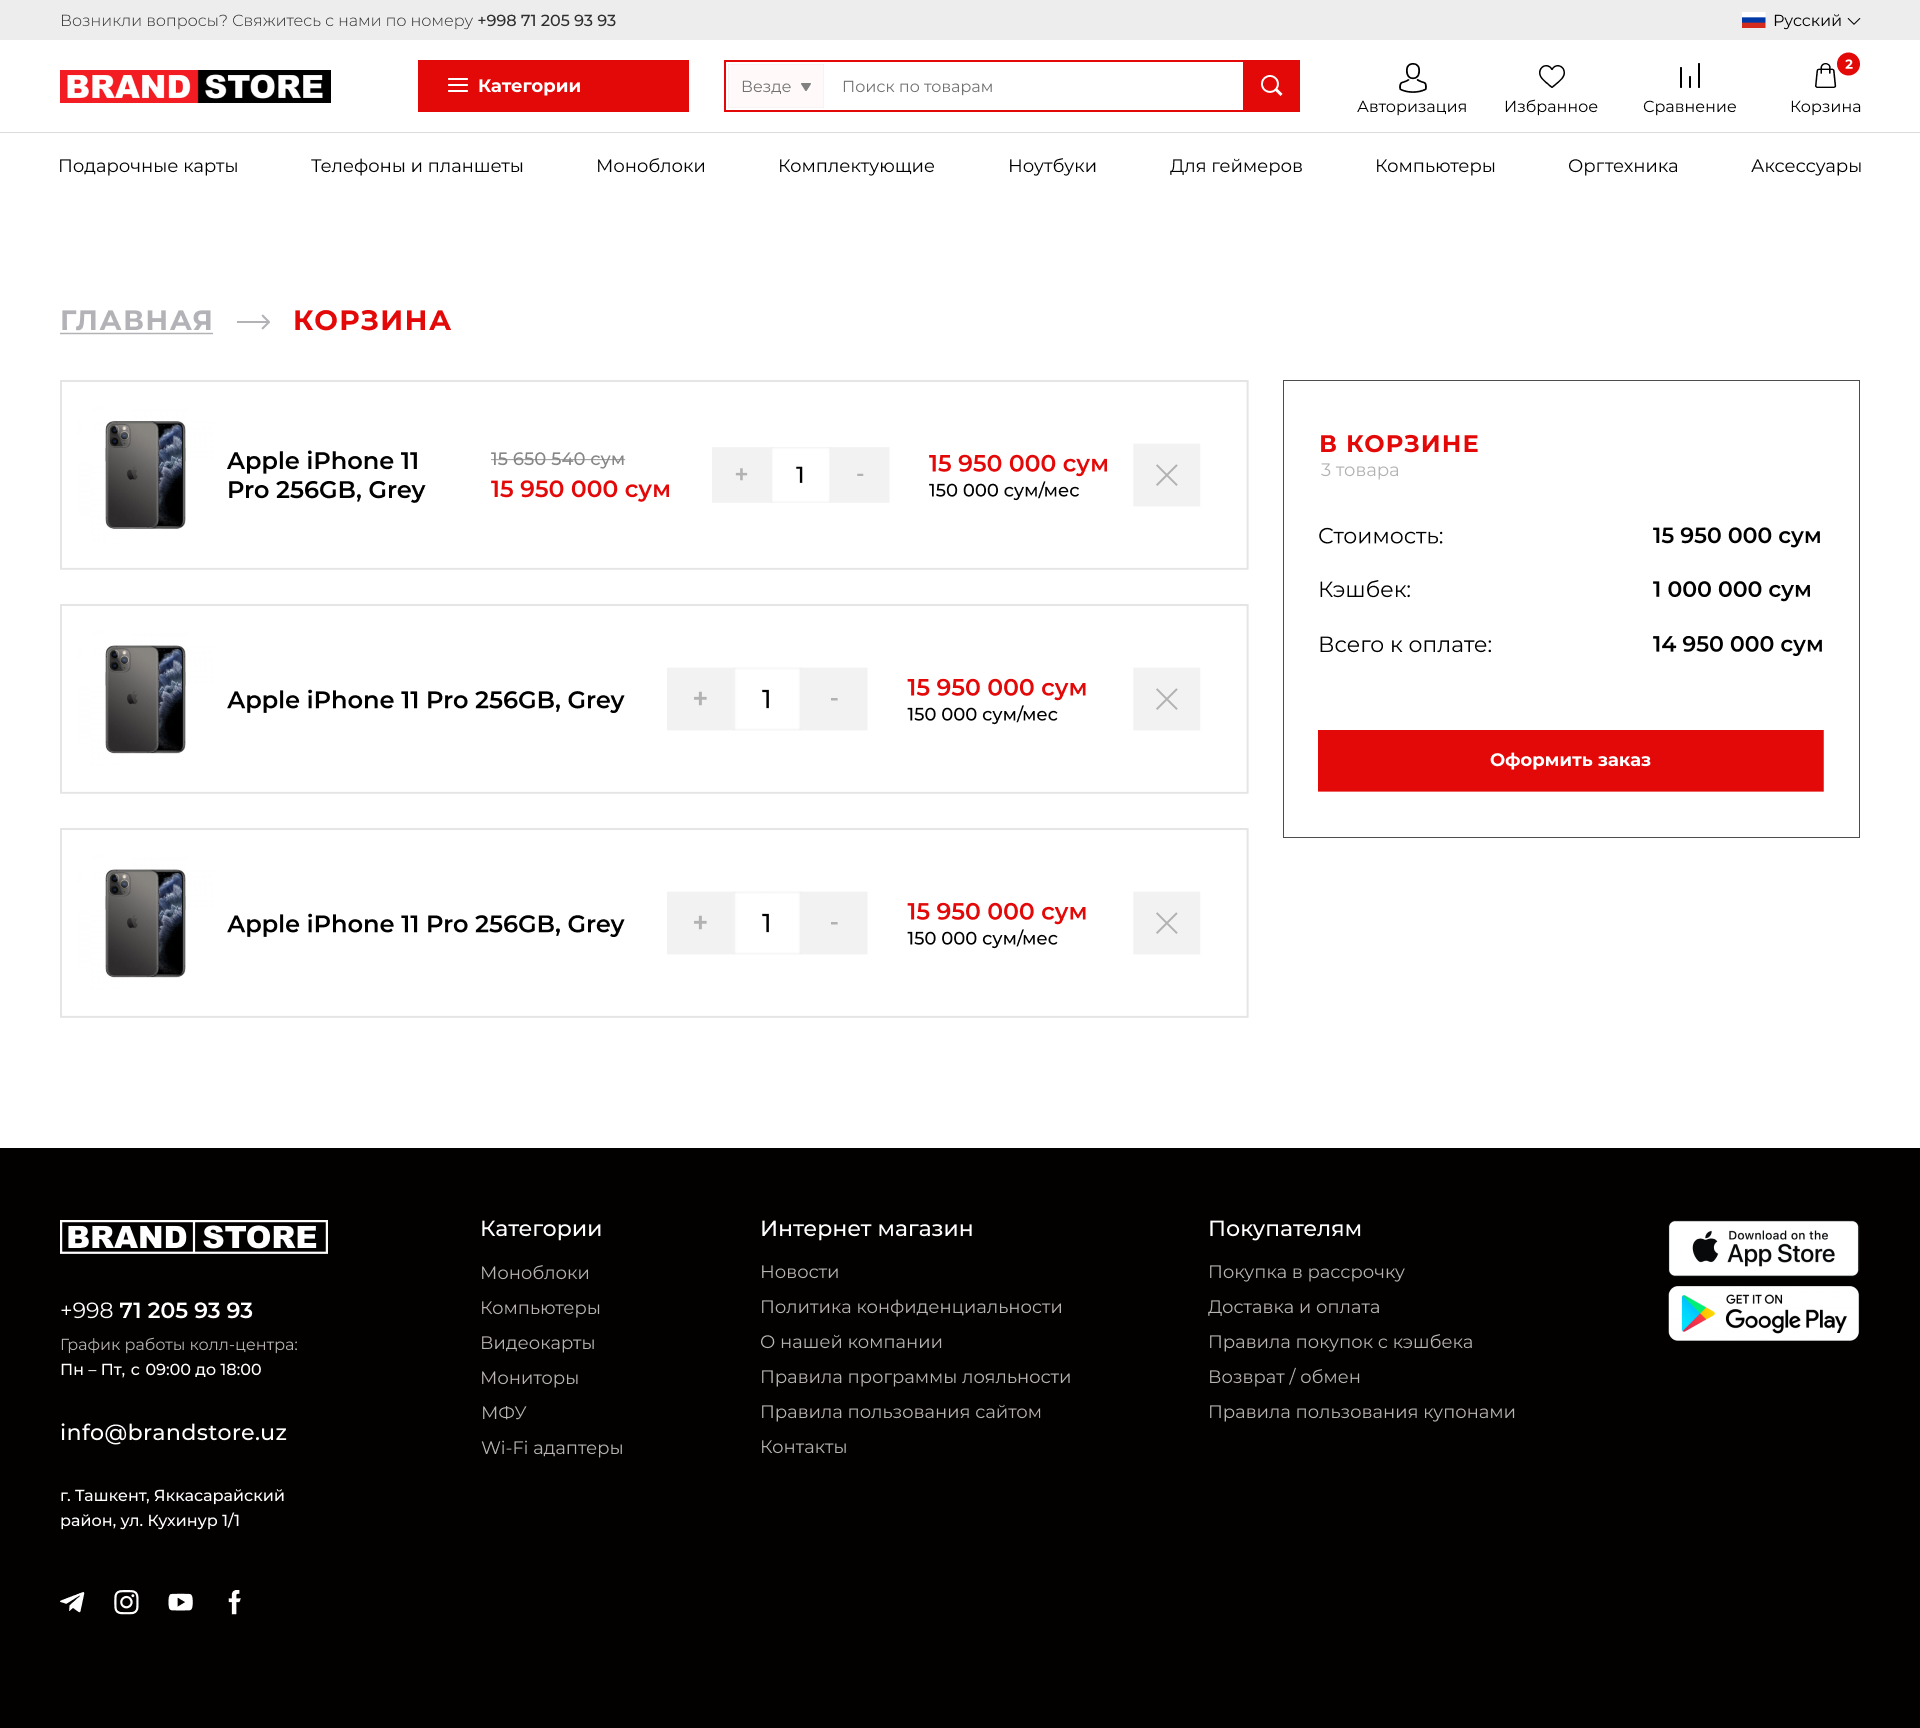
Task: Open footer Мониторы link
Action: pyautogui.click(x=529, y=1377)
